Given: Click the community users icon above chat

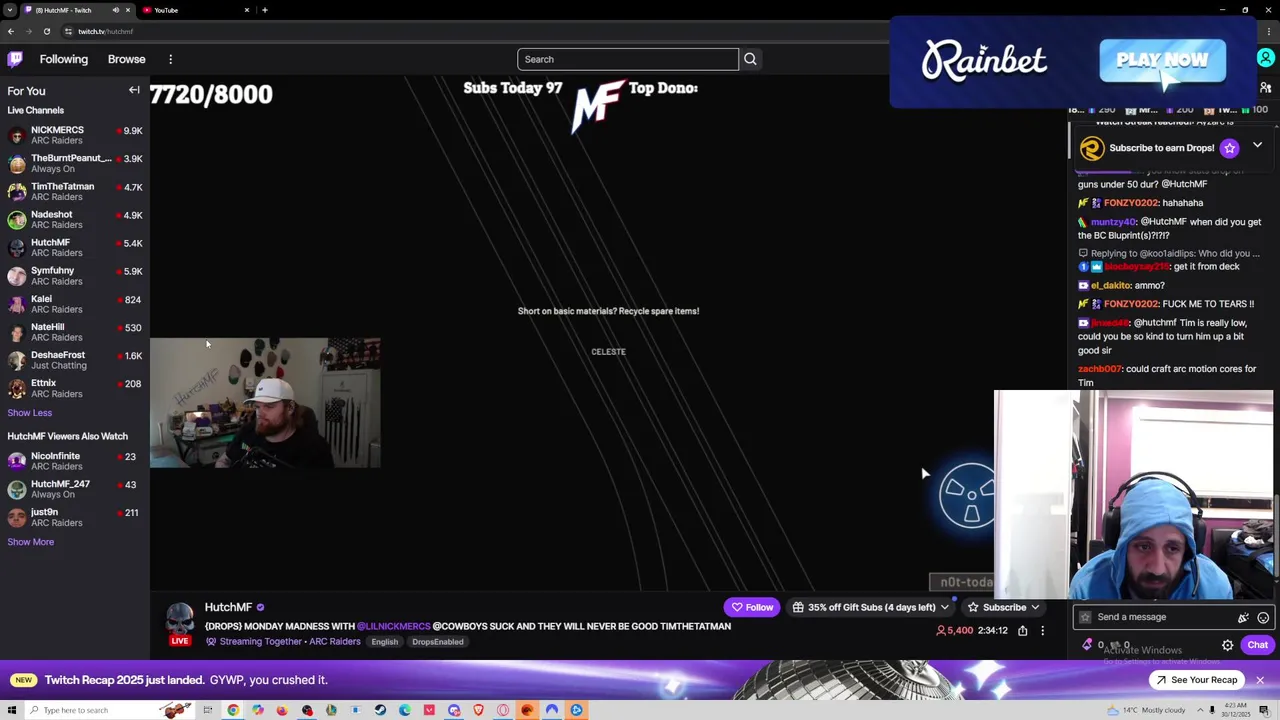Looking at the screenshot, I should [x=1266, y=88].
